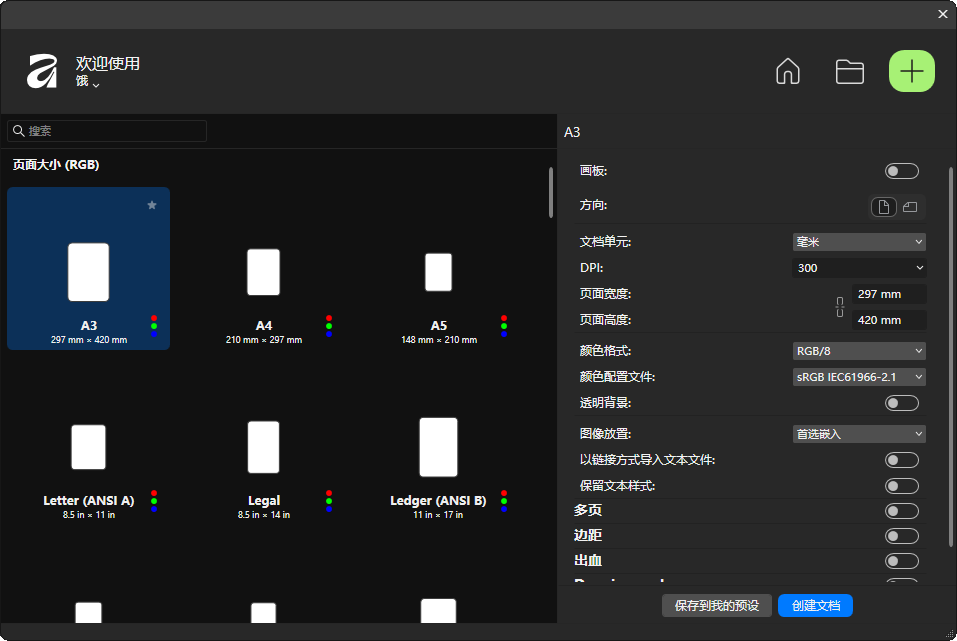Viewport: 957px width, 641px height.
Task: Close the welcome window
Action: pos(942,14)
